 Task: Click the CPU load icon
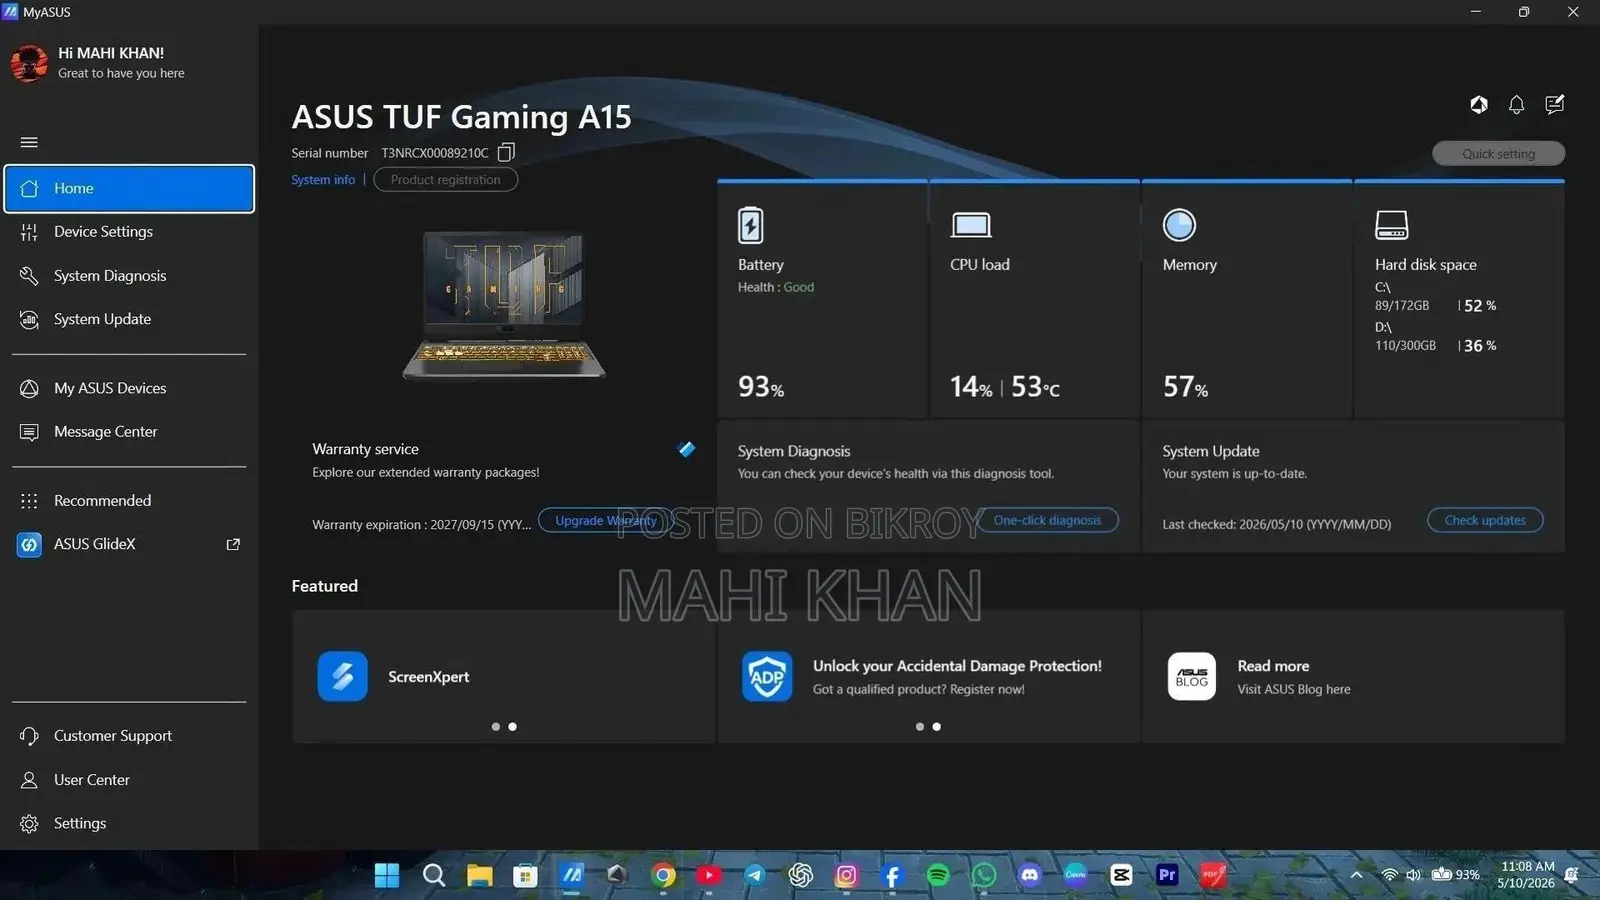[970, 225]
